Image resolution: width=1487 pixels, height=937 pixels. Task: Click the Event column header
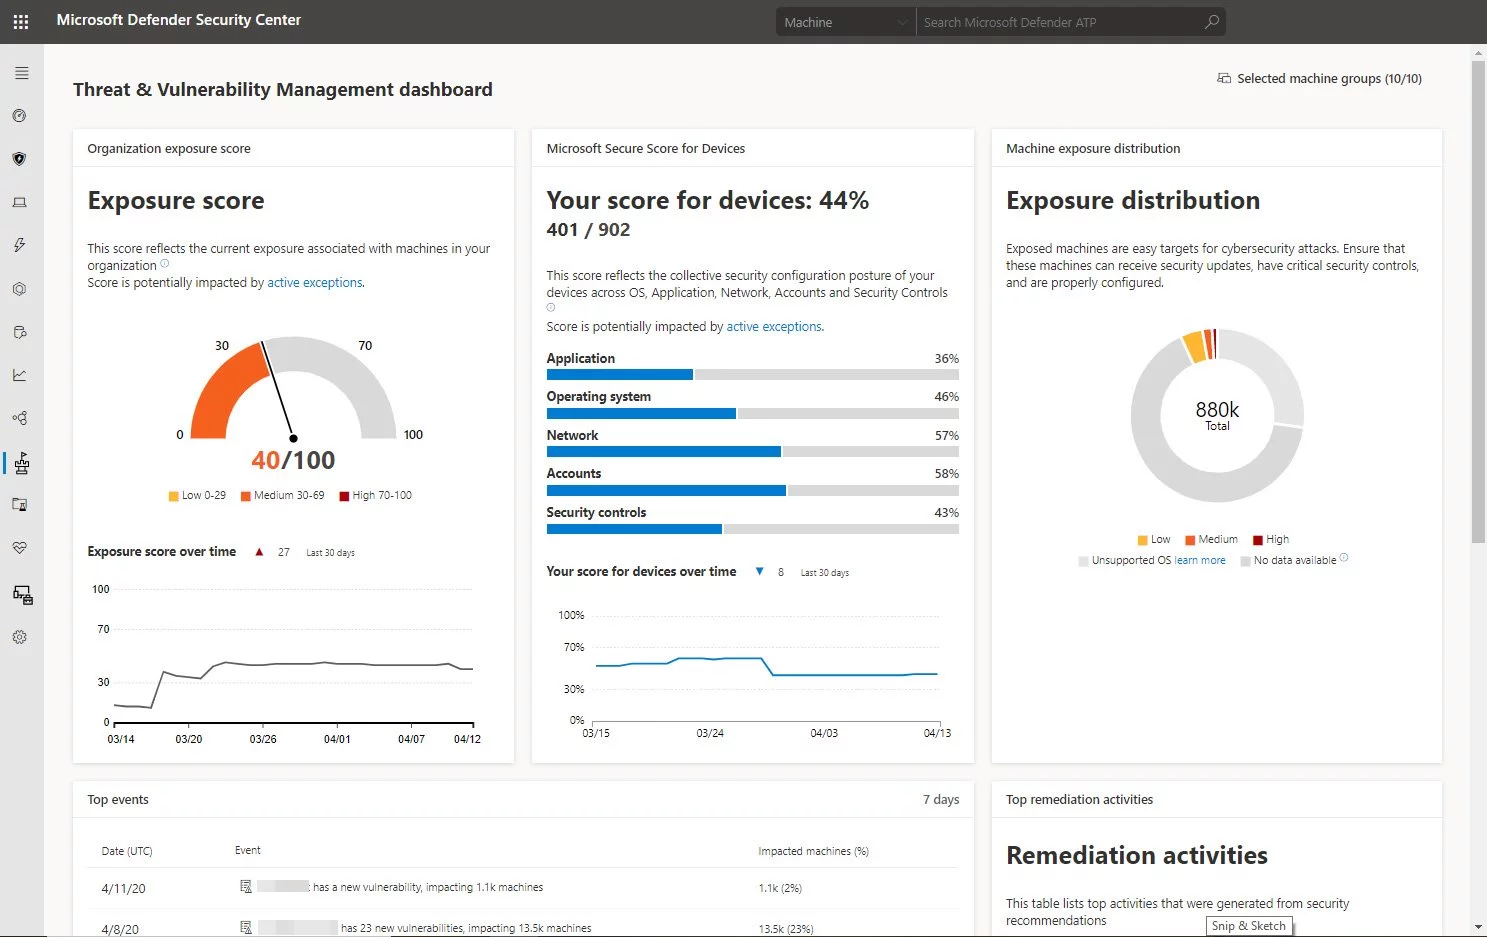coord(247,850)
